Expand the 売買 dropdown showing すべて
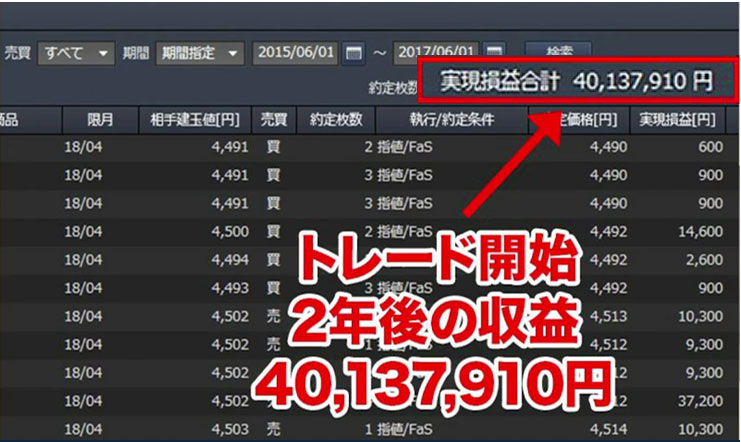The width and height of the screenshot is (741, 442). click(75, 52)
